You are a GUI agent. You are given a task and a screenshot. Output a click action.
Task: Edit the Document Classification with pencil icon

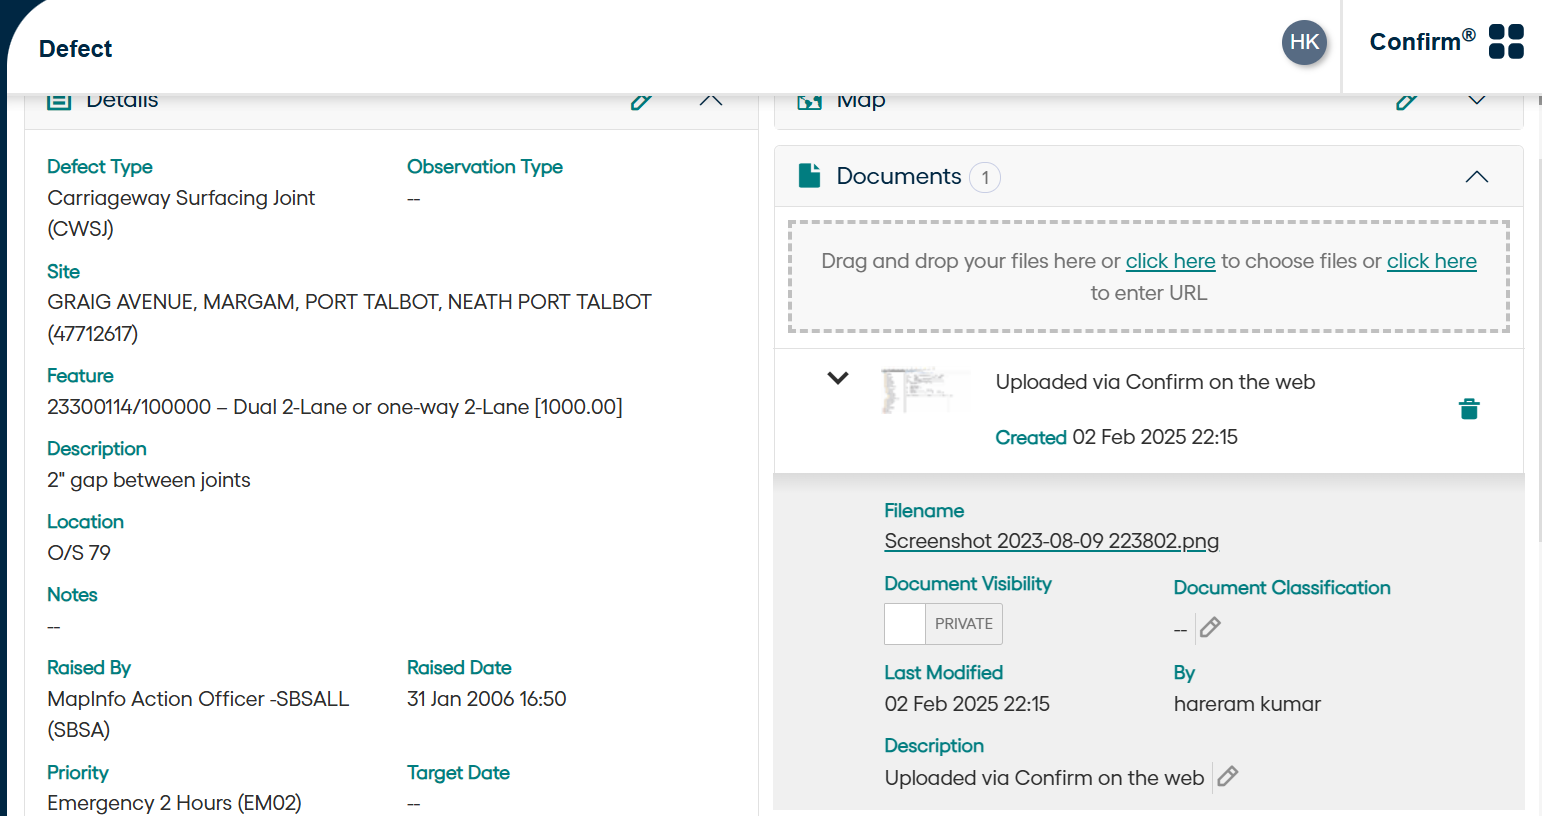point(1210,626)
